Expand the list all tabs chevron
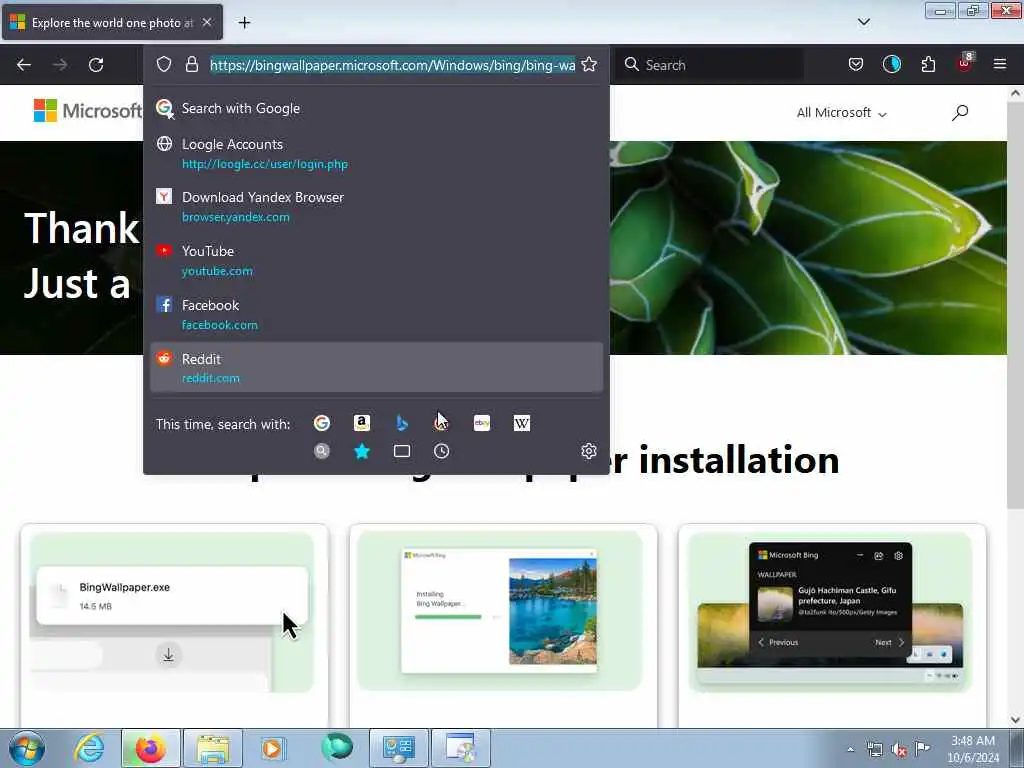The image size is (1024, 768). (x=863, y=22)
